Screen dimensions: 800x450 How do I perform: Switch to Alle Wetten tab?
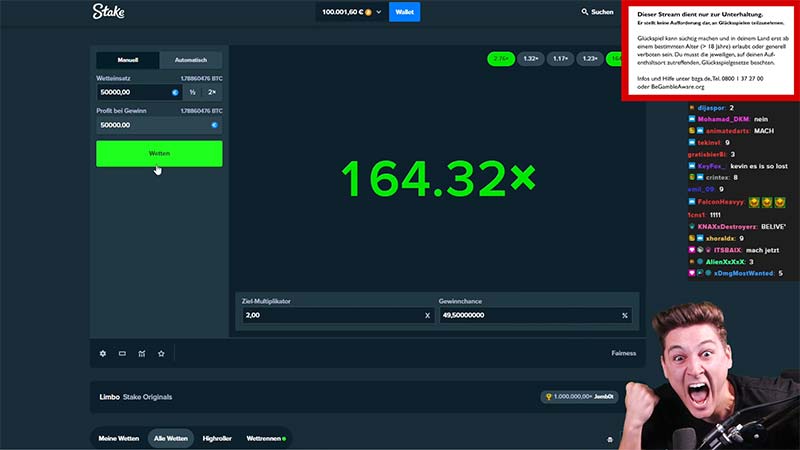click(x=171, y=438)
